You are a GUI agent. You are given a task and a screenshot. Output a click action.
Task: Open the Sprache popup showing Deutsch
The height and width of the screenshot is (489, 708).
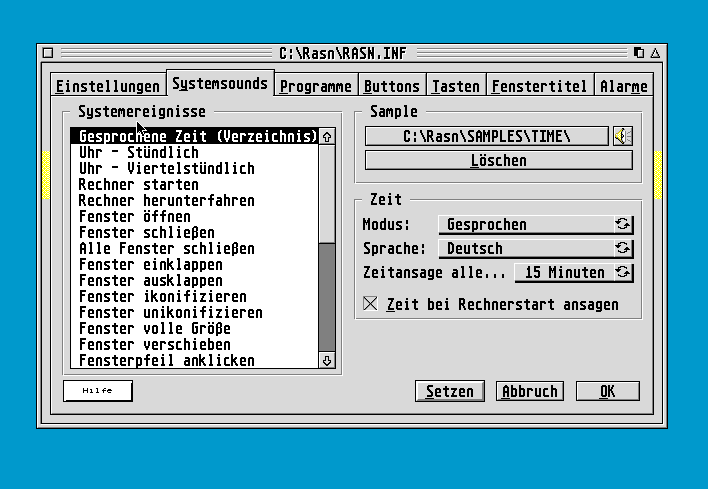[525, 249]
